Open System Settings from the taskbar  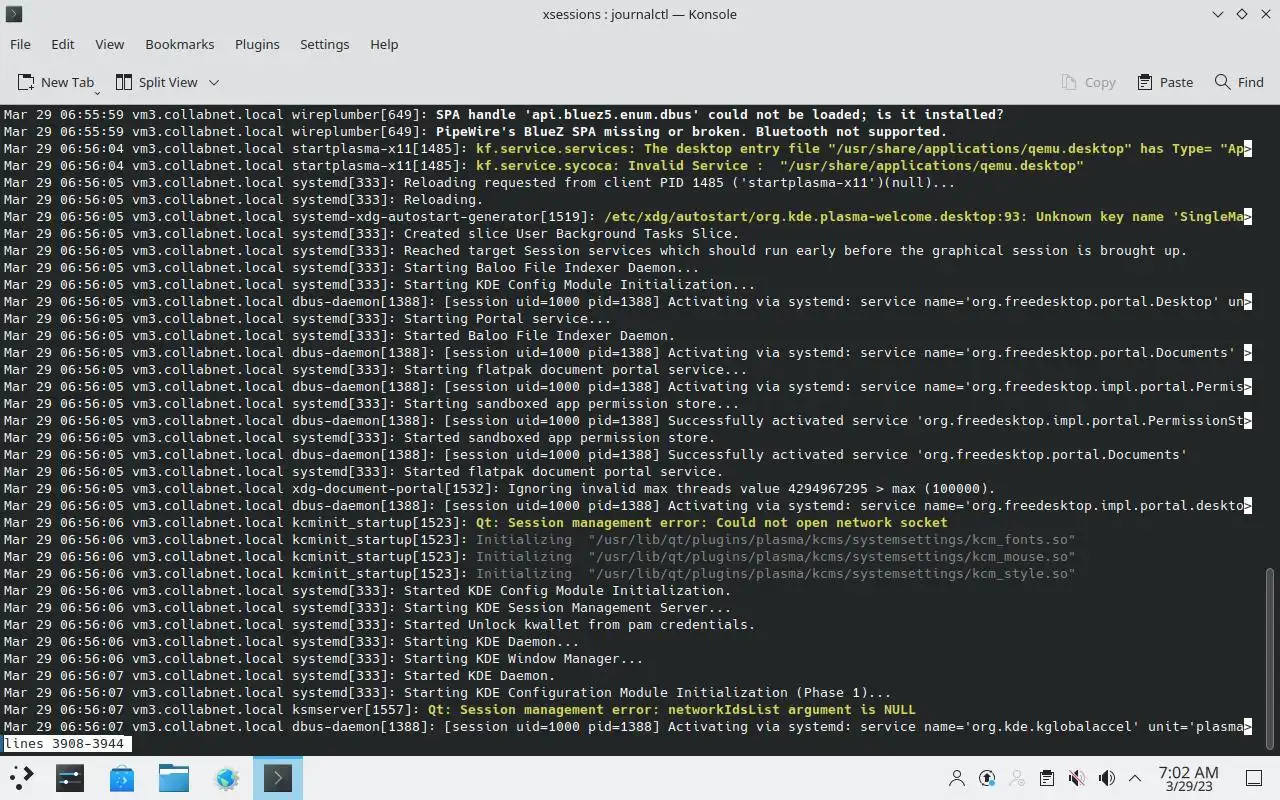70,778
